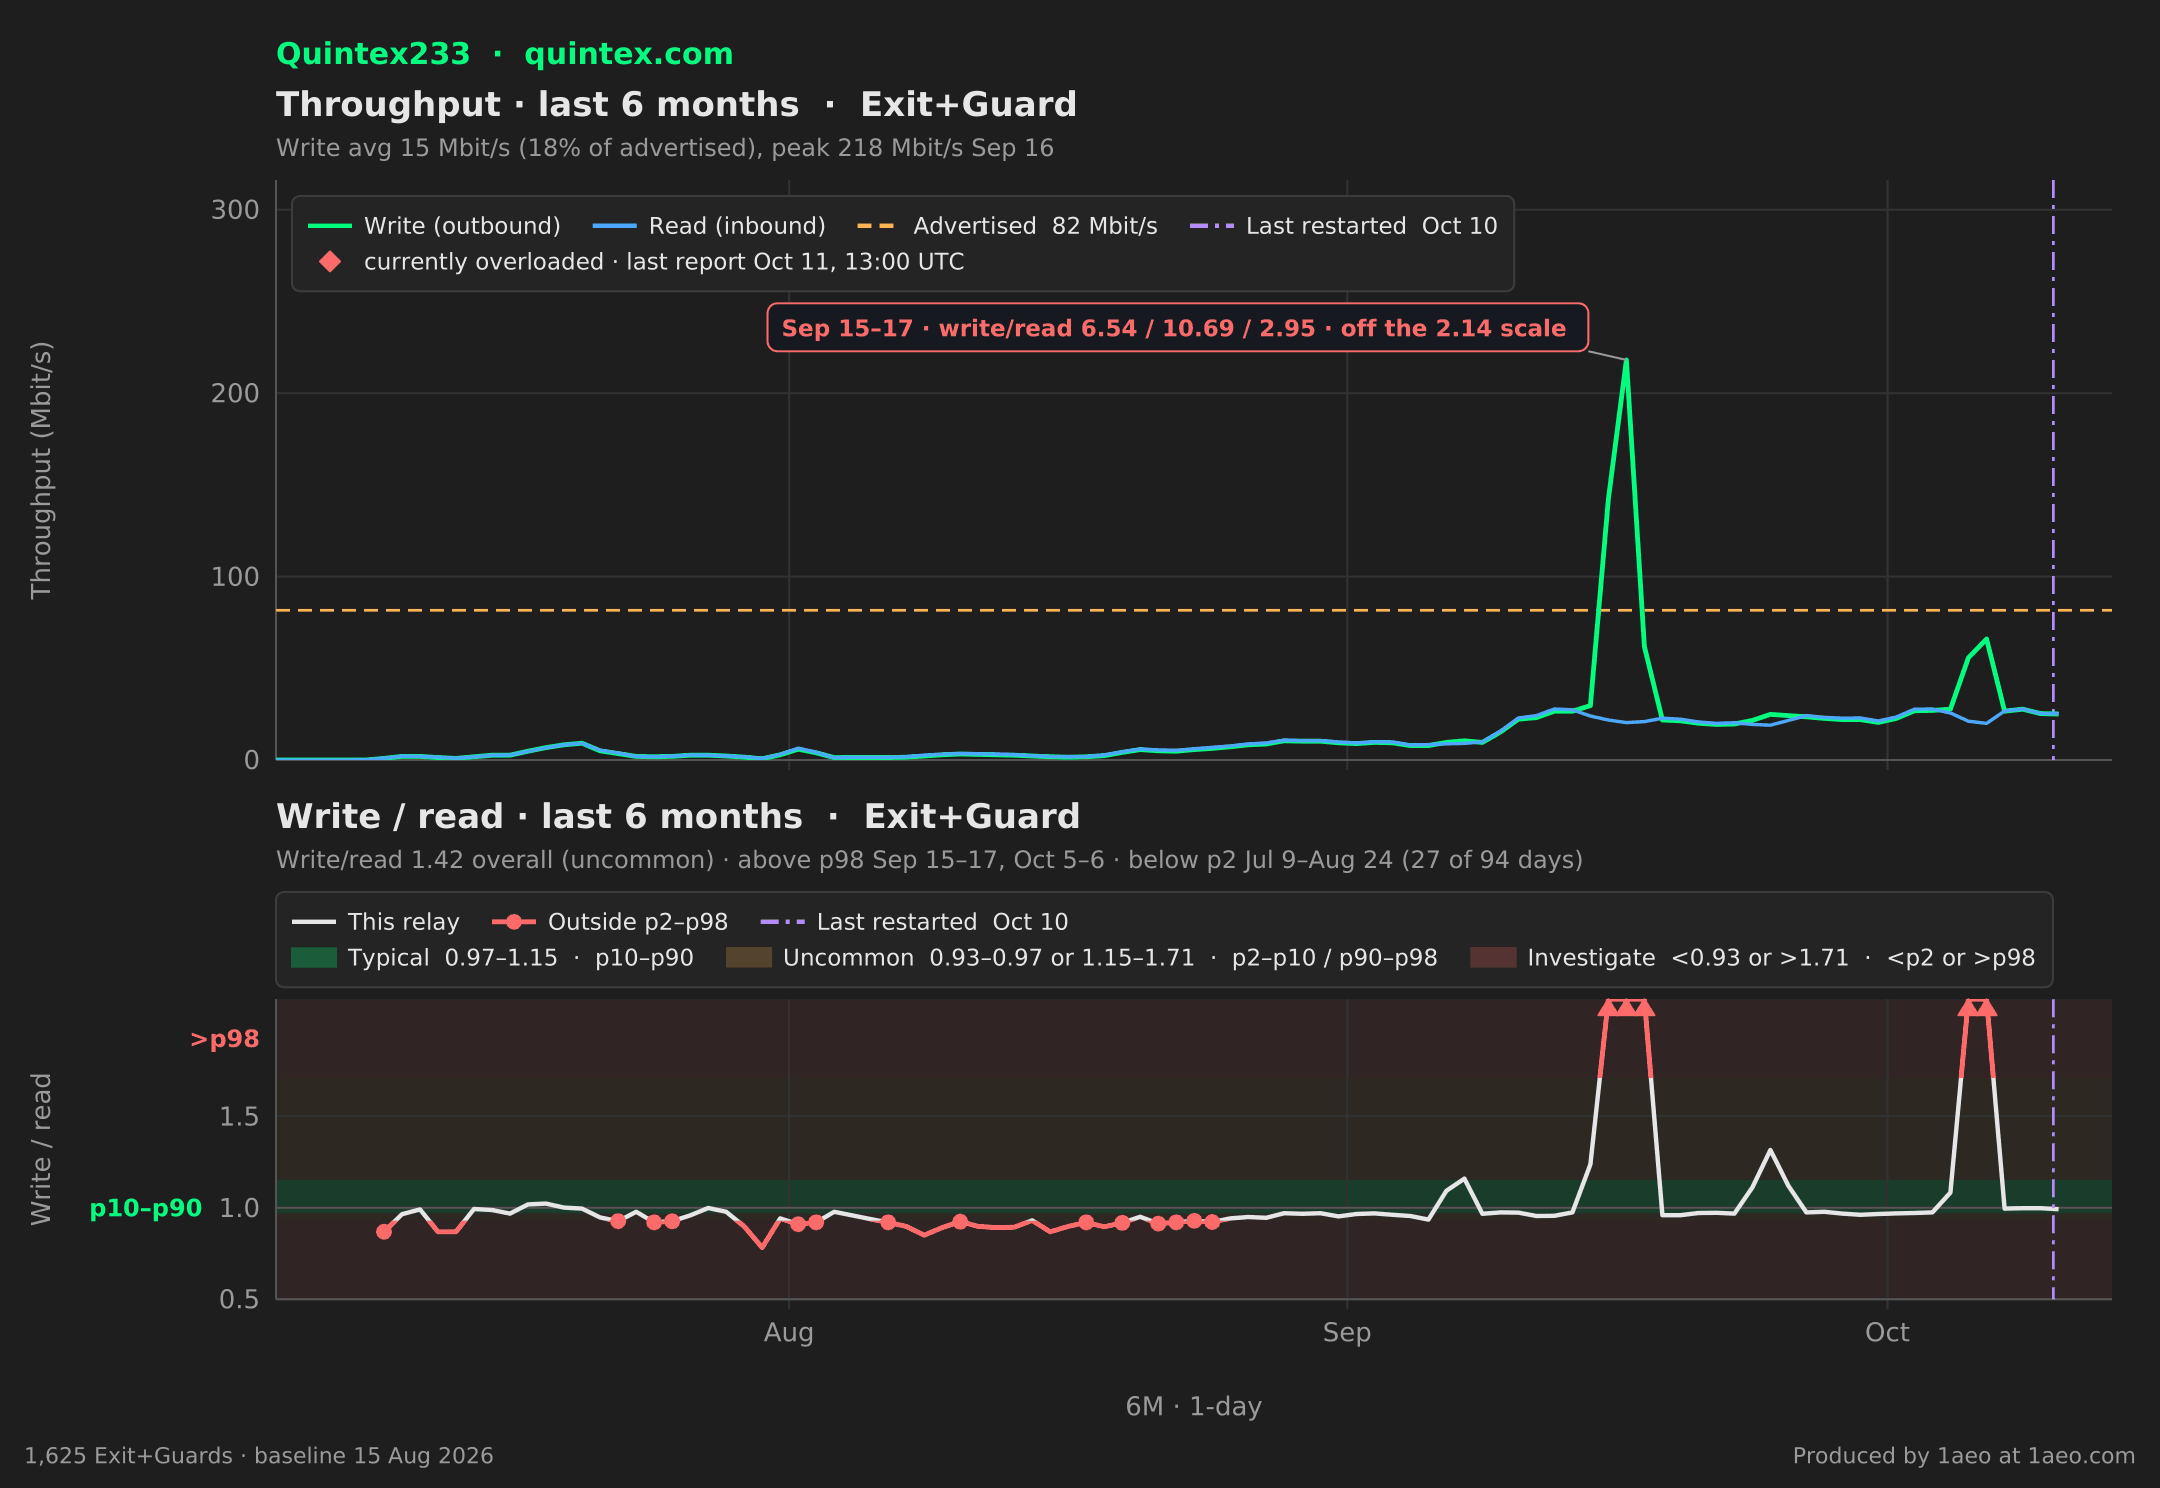Click the Sep x-axis tick label
The width and height of the screenshot is (2160, 1488).
(x=1347, y=1333)
